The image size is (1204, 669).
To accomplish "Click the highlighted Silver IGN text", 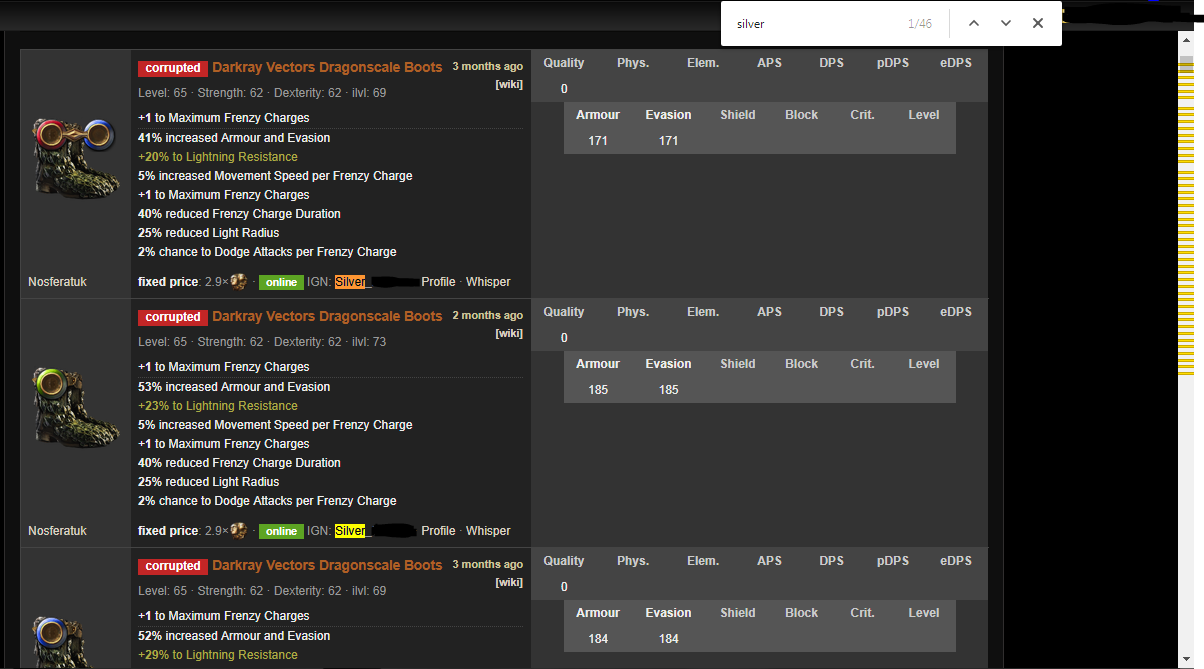I will coord(350,282).
